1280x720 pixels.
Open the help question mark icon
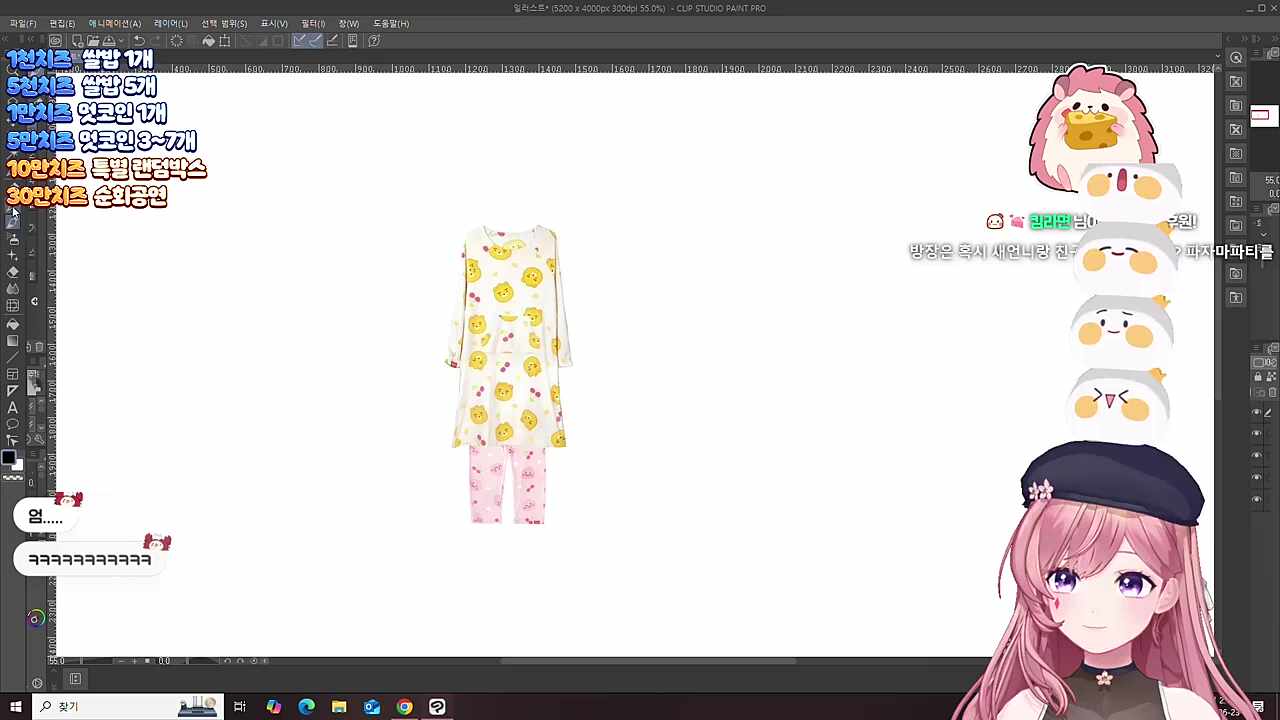click(373, 41)
